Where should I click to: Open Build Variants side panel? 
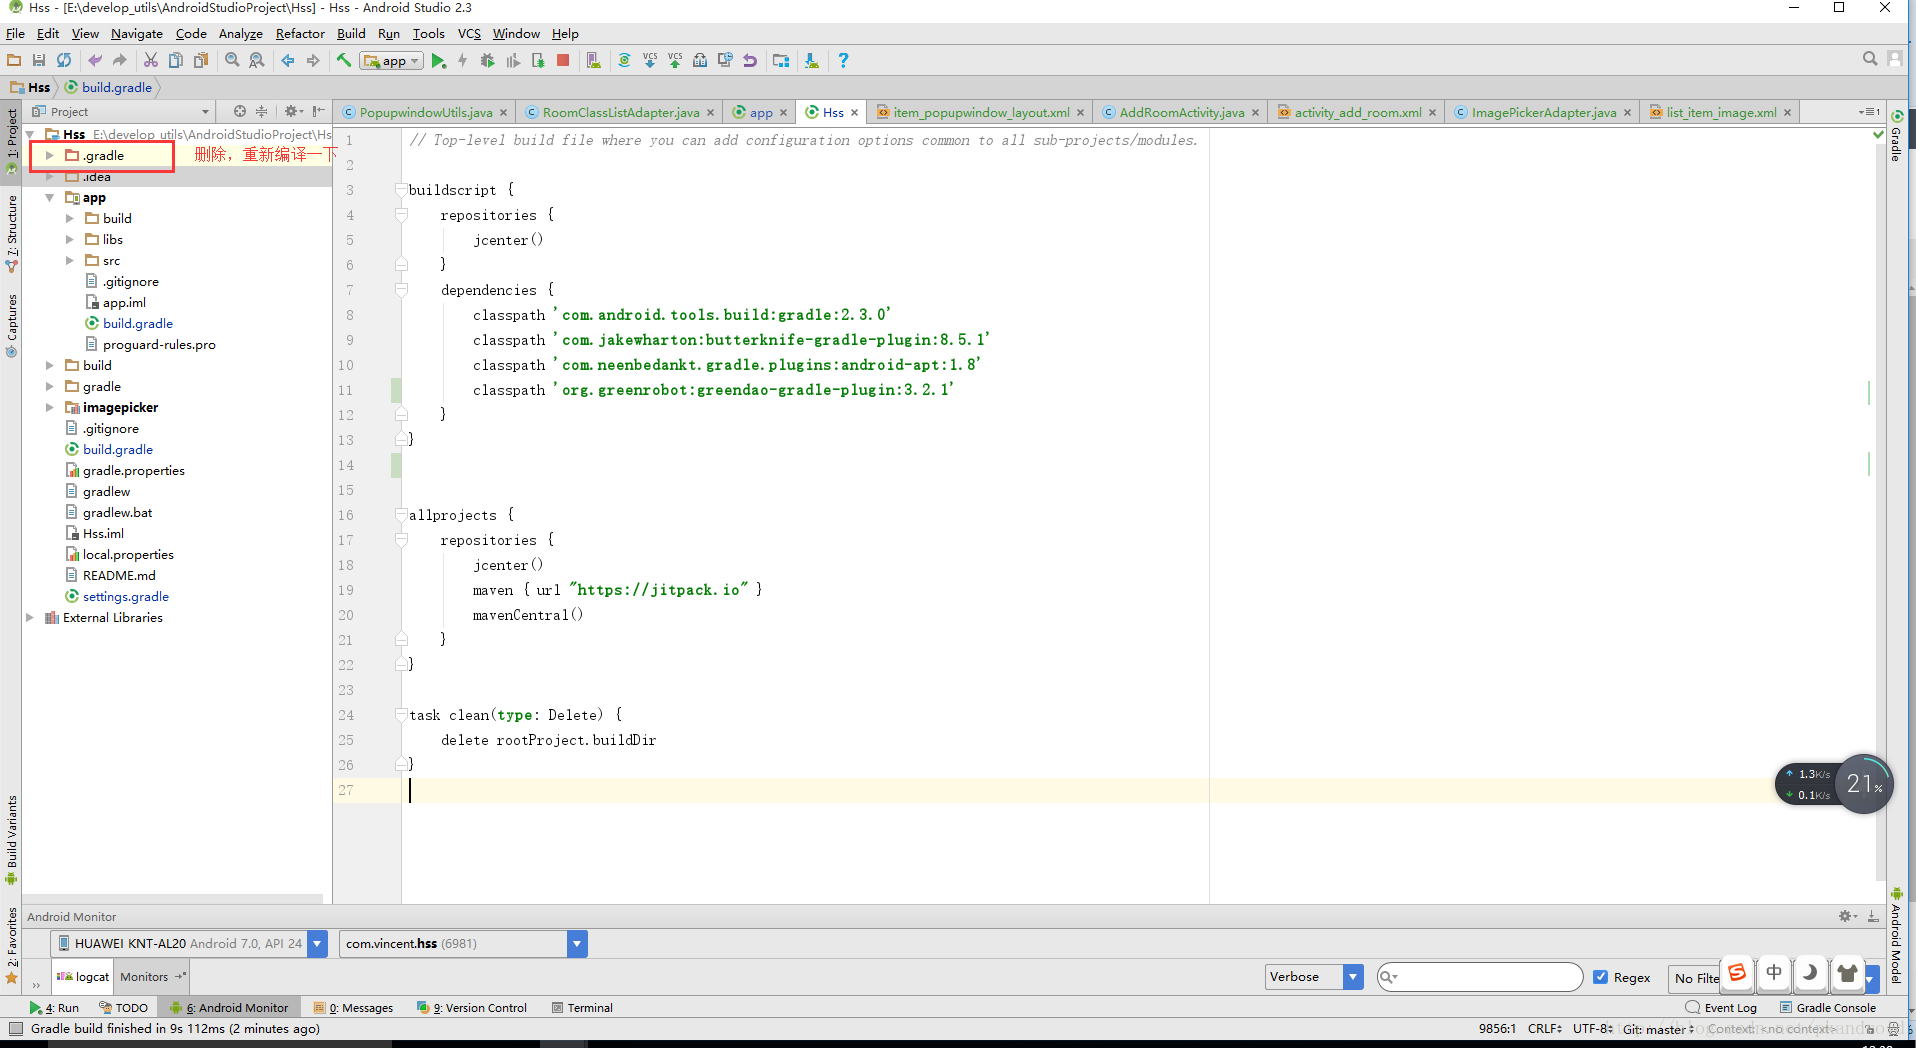pos(11,840)
